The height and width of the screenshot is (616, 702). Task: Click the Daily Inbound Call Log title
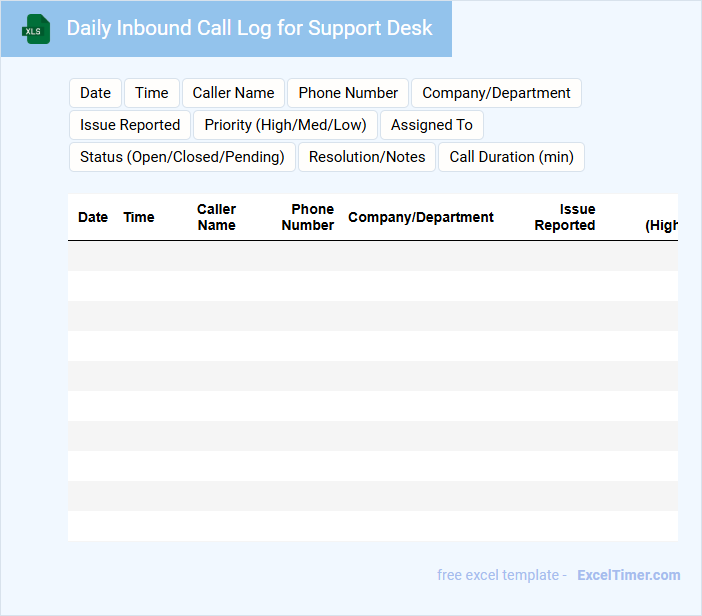tap(249, 28)
